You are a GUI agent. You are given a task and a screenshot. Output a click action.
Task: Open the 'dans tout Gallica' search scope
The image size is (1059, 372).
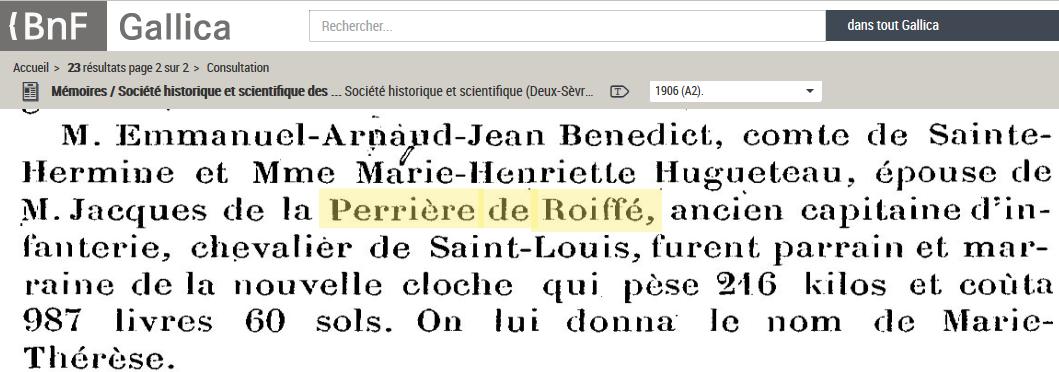942,26
